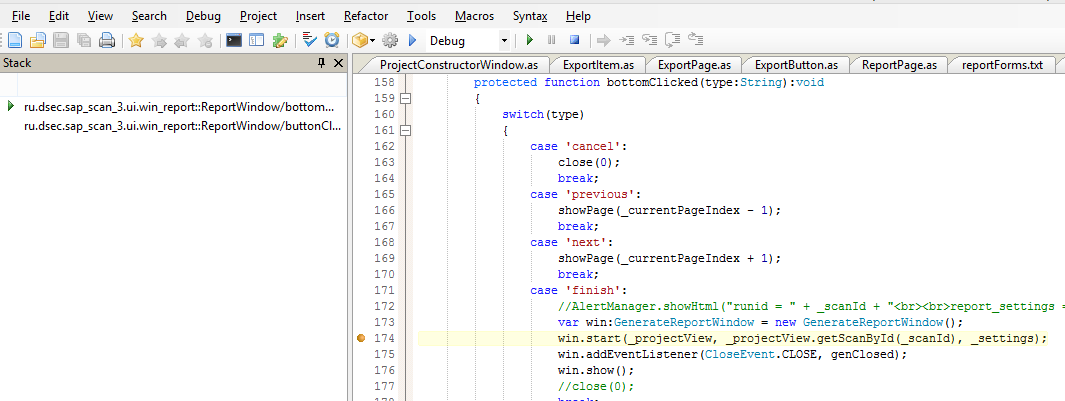The height and width of the screenshot is (401, 1065).
Task: Click the first step debug icon after arrow
Action: [626, 41]
